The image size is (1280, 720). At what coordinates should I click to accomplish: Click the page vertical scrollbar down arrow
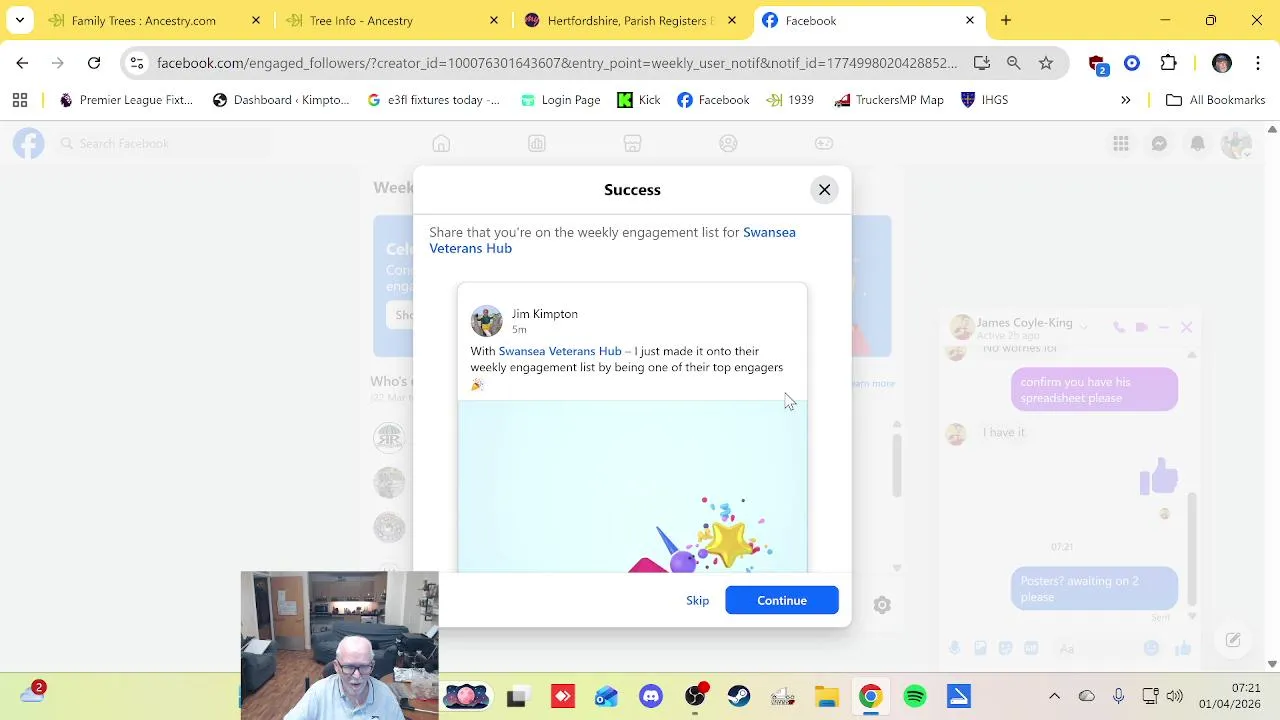tap(1272, 664)
